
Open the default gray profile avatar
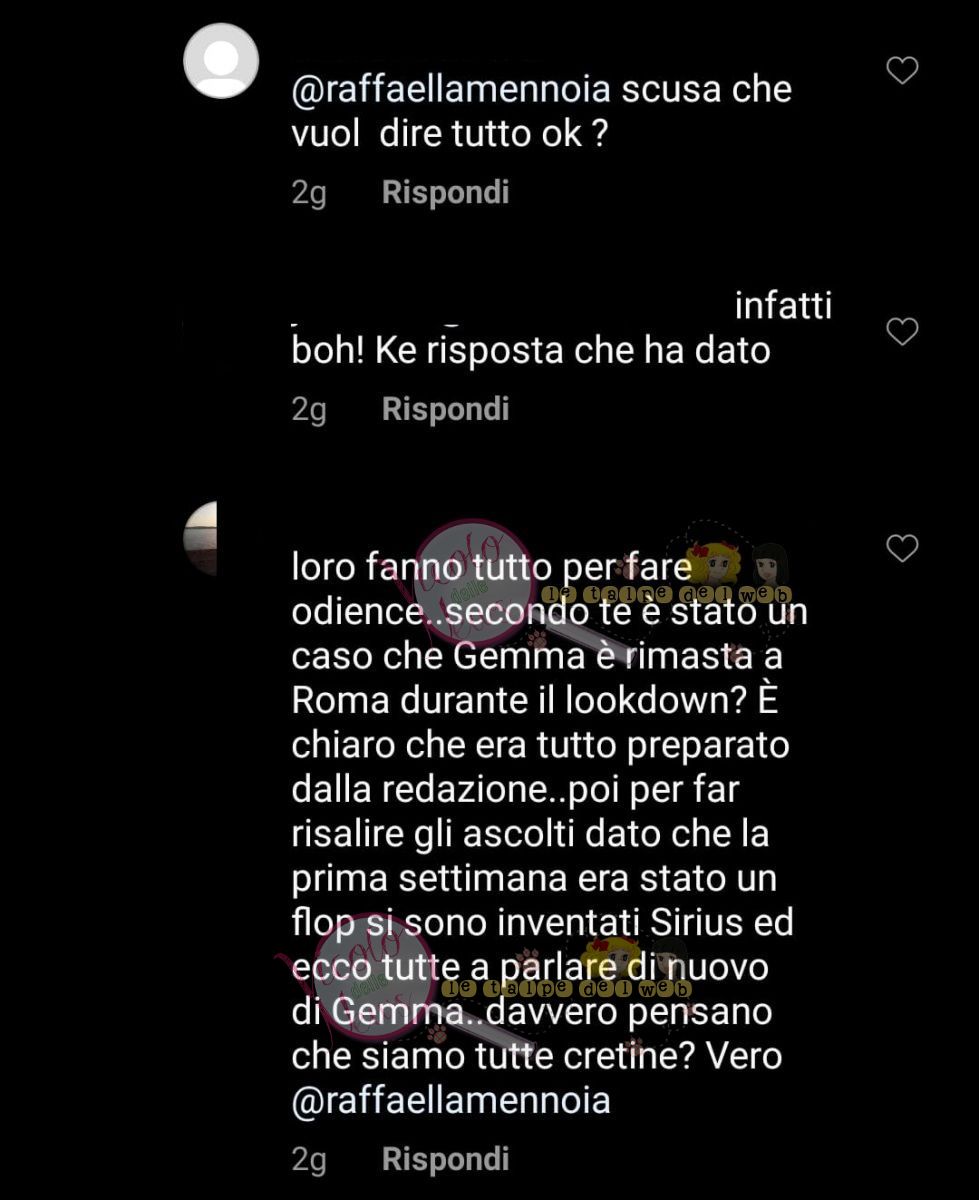(221, 60)
